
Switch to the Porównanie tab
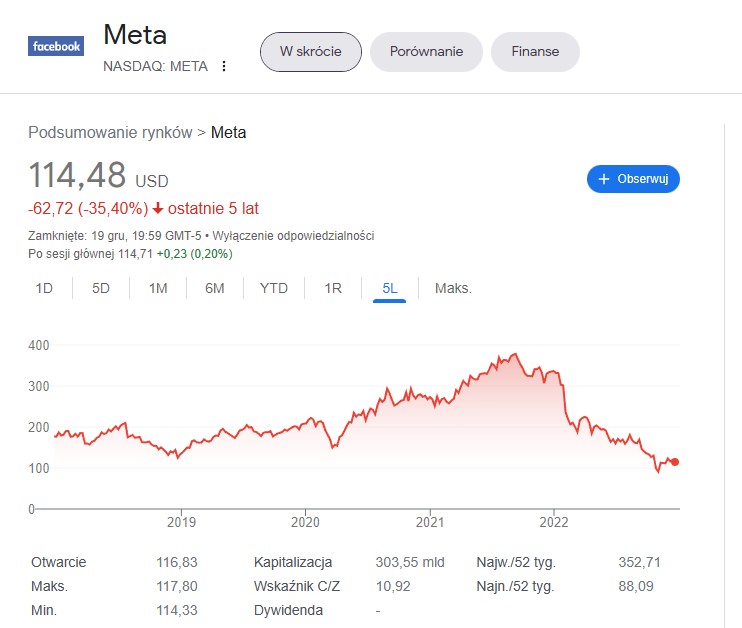click(x=426, y=52)
